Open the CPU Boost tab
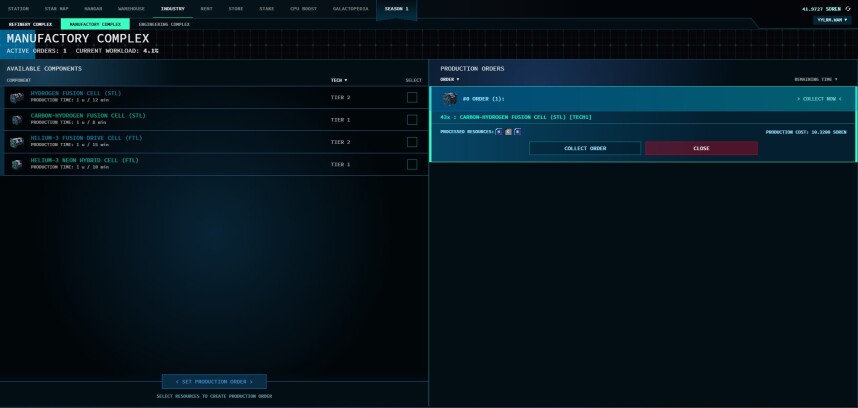 304,9
